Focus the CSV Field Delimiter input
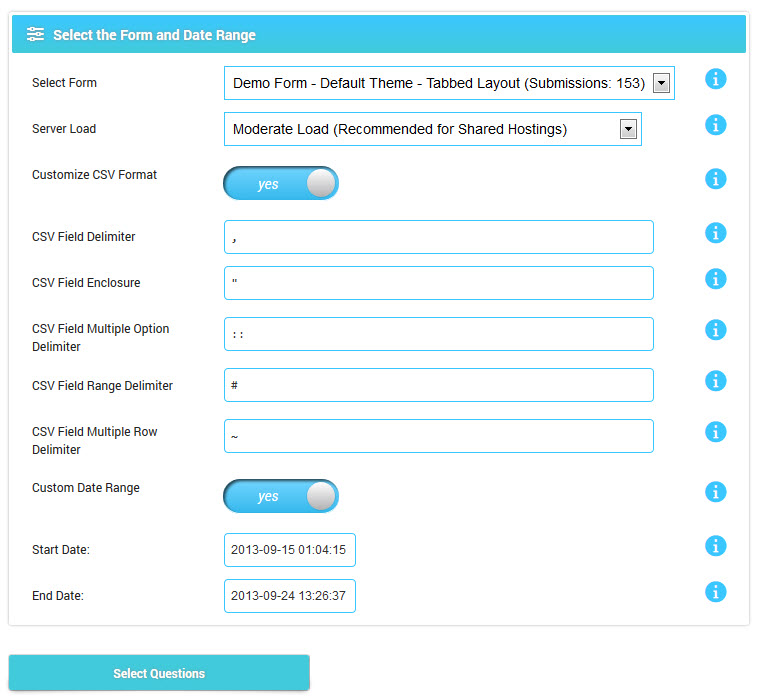 click(439, 237)
